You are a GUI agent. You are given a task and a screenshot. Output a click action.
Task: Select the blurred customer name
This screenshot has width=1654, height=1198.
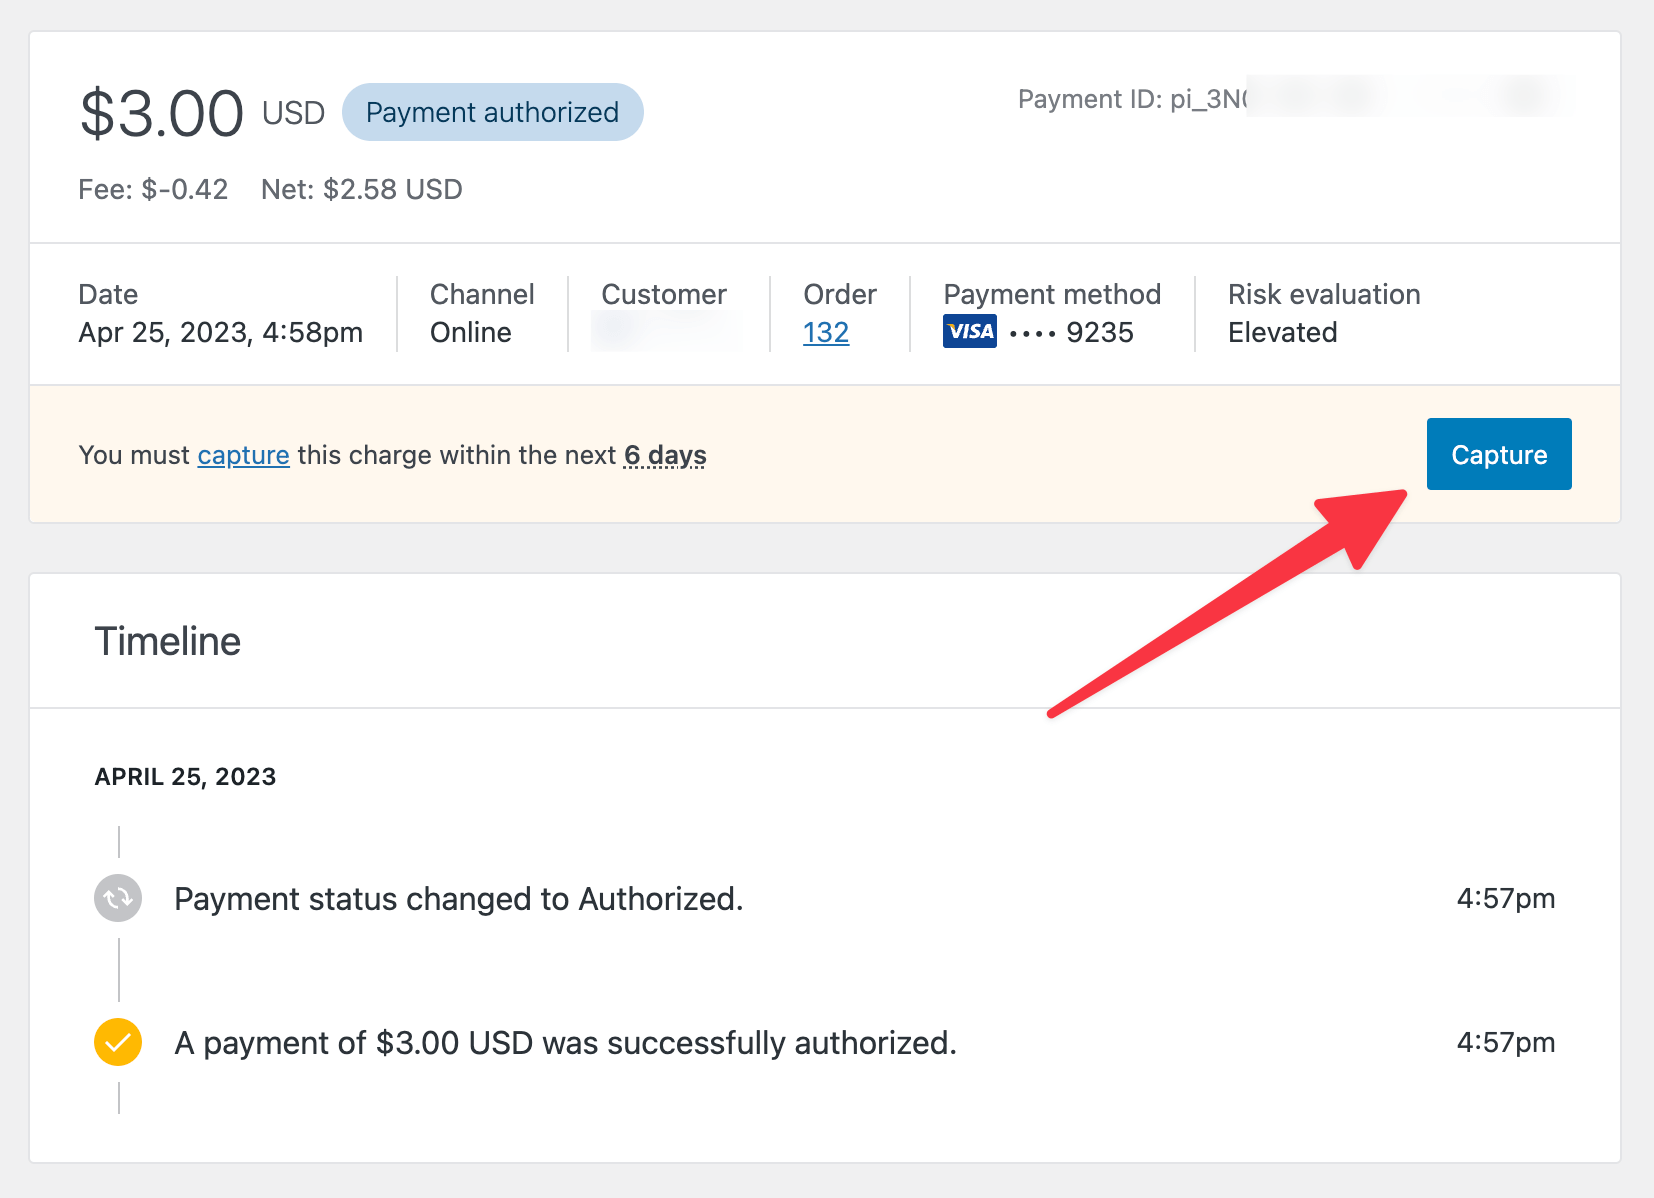point(663,332)
